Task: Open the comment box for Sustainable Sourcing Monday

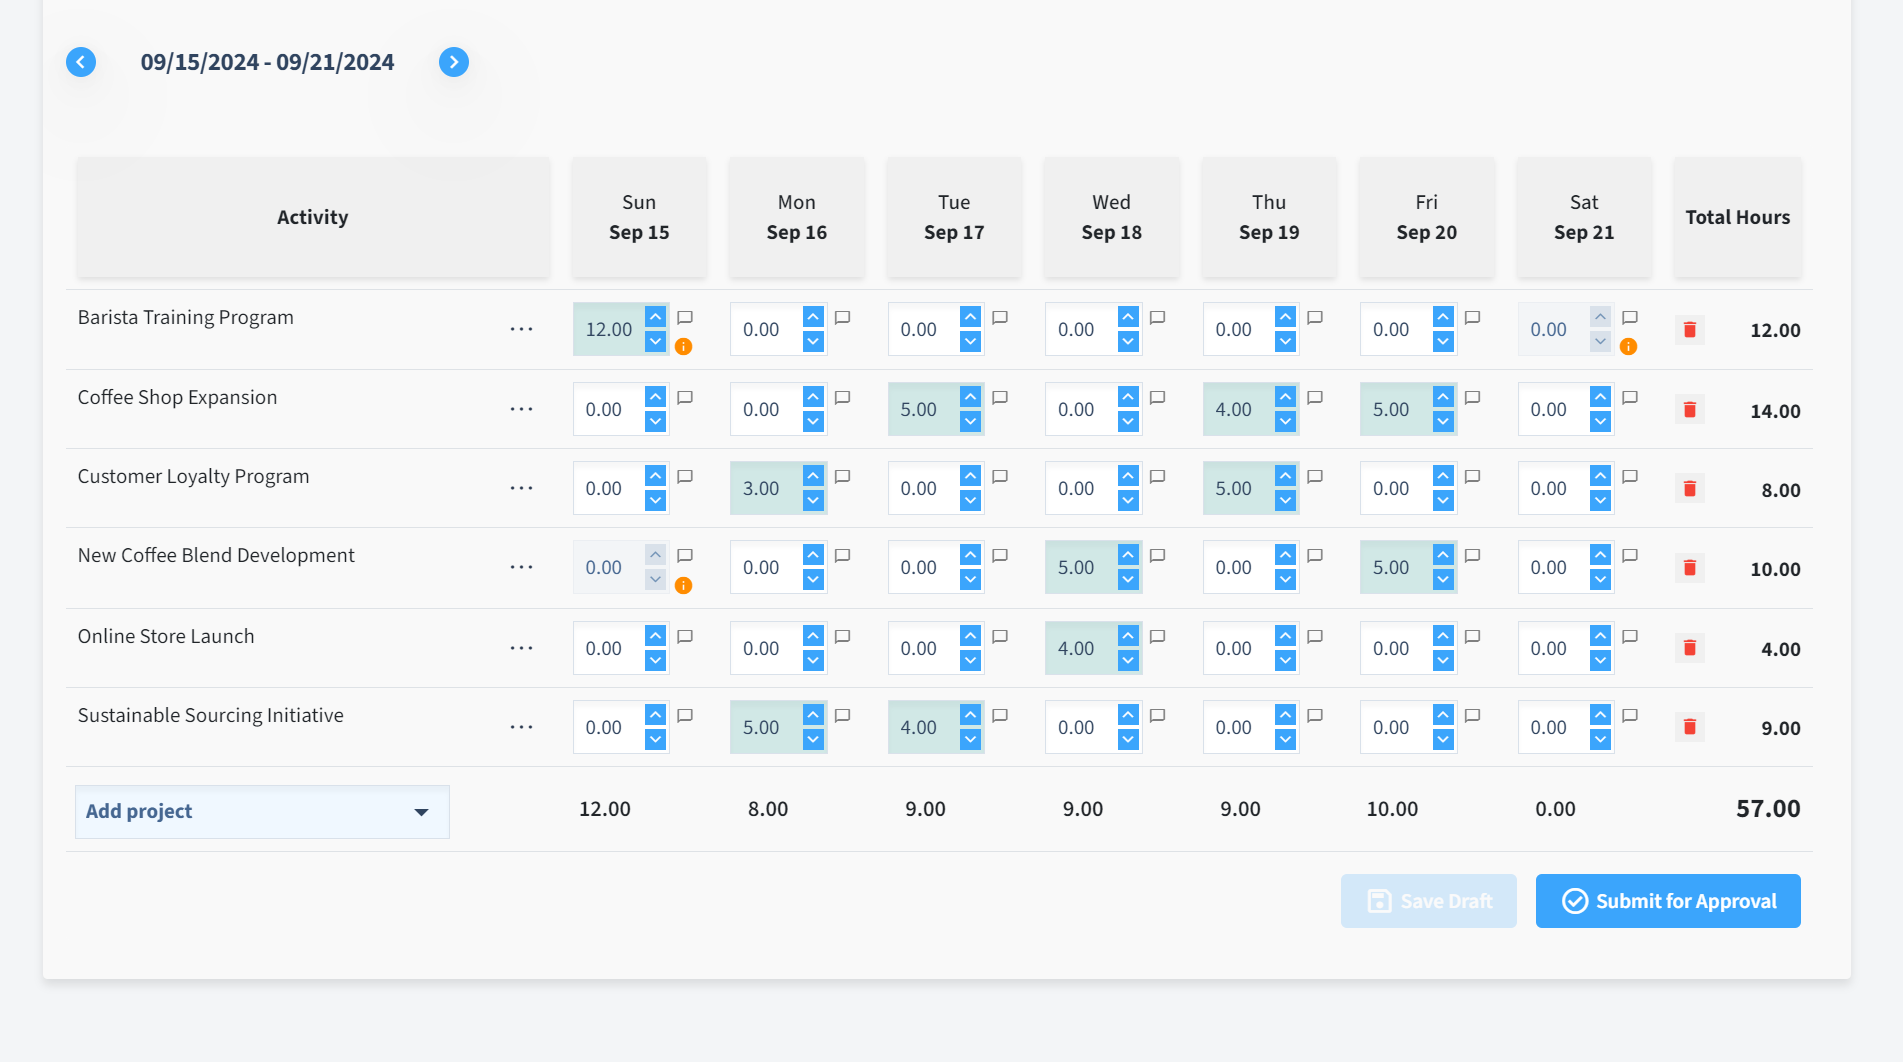Action: [842, 715]
